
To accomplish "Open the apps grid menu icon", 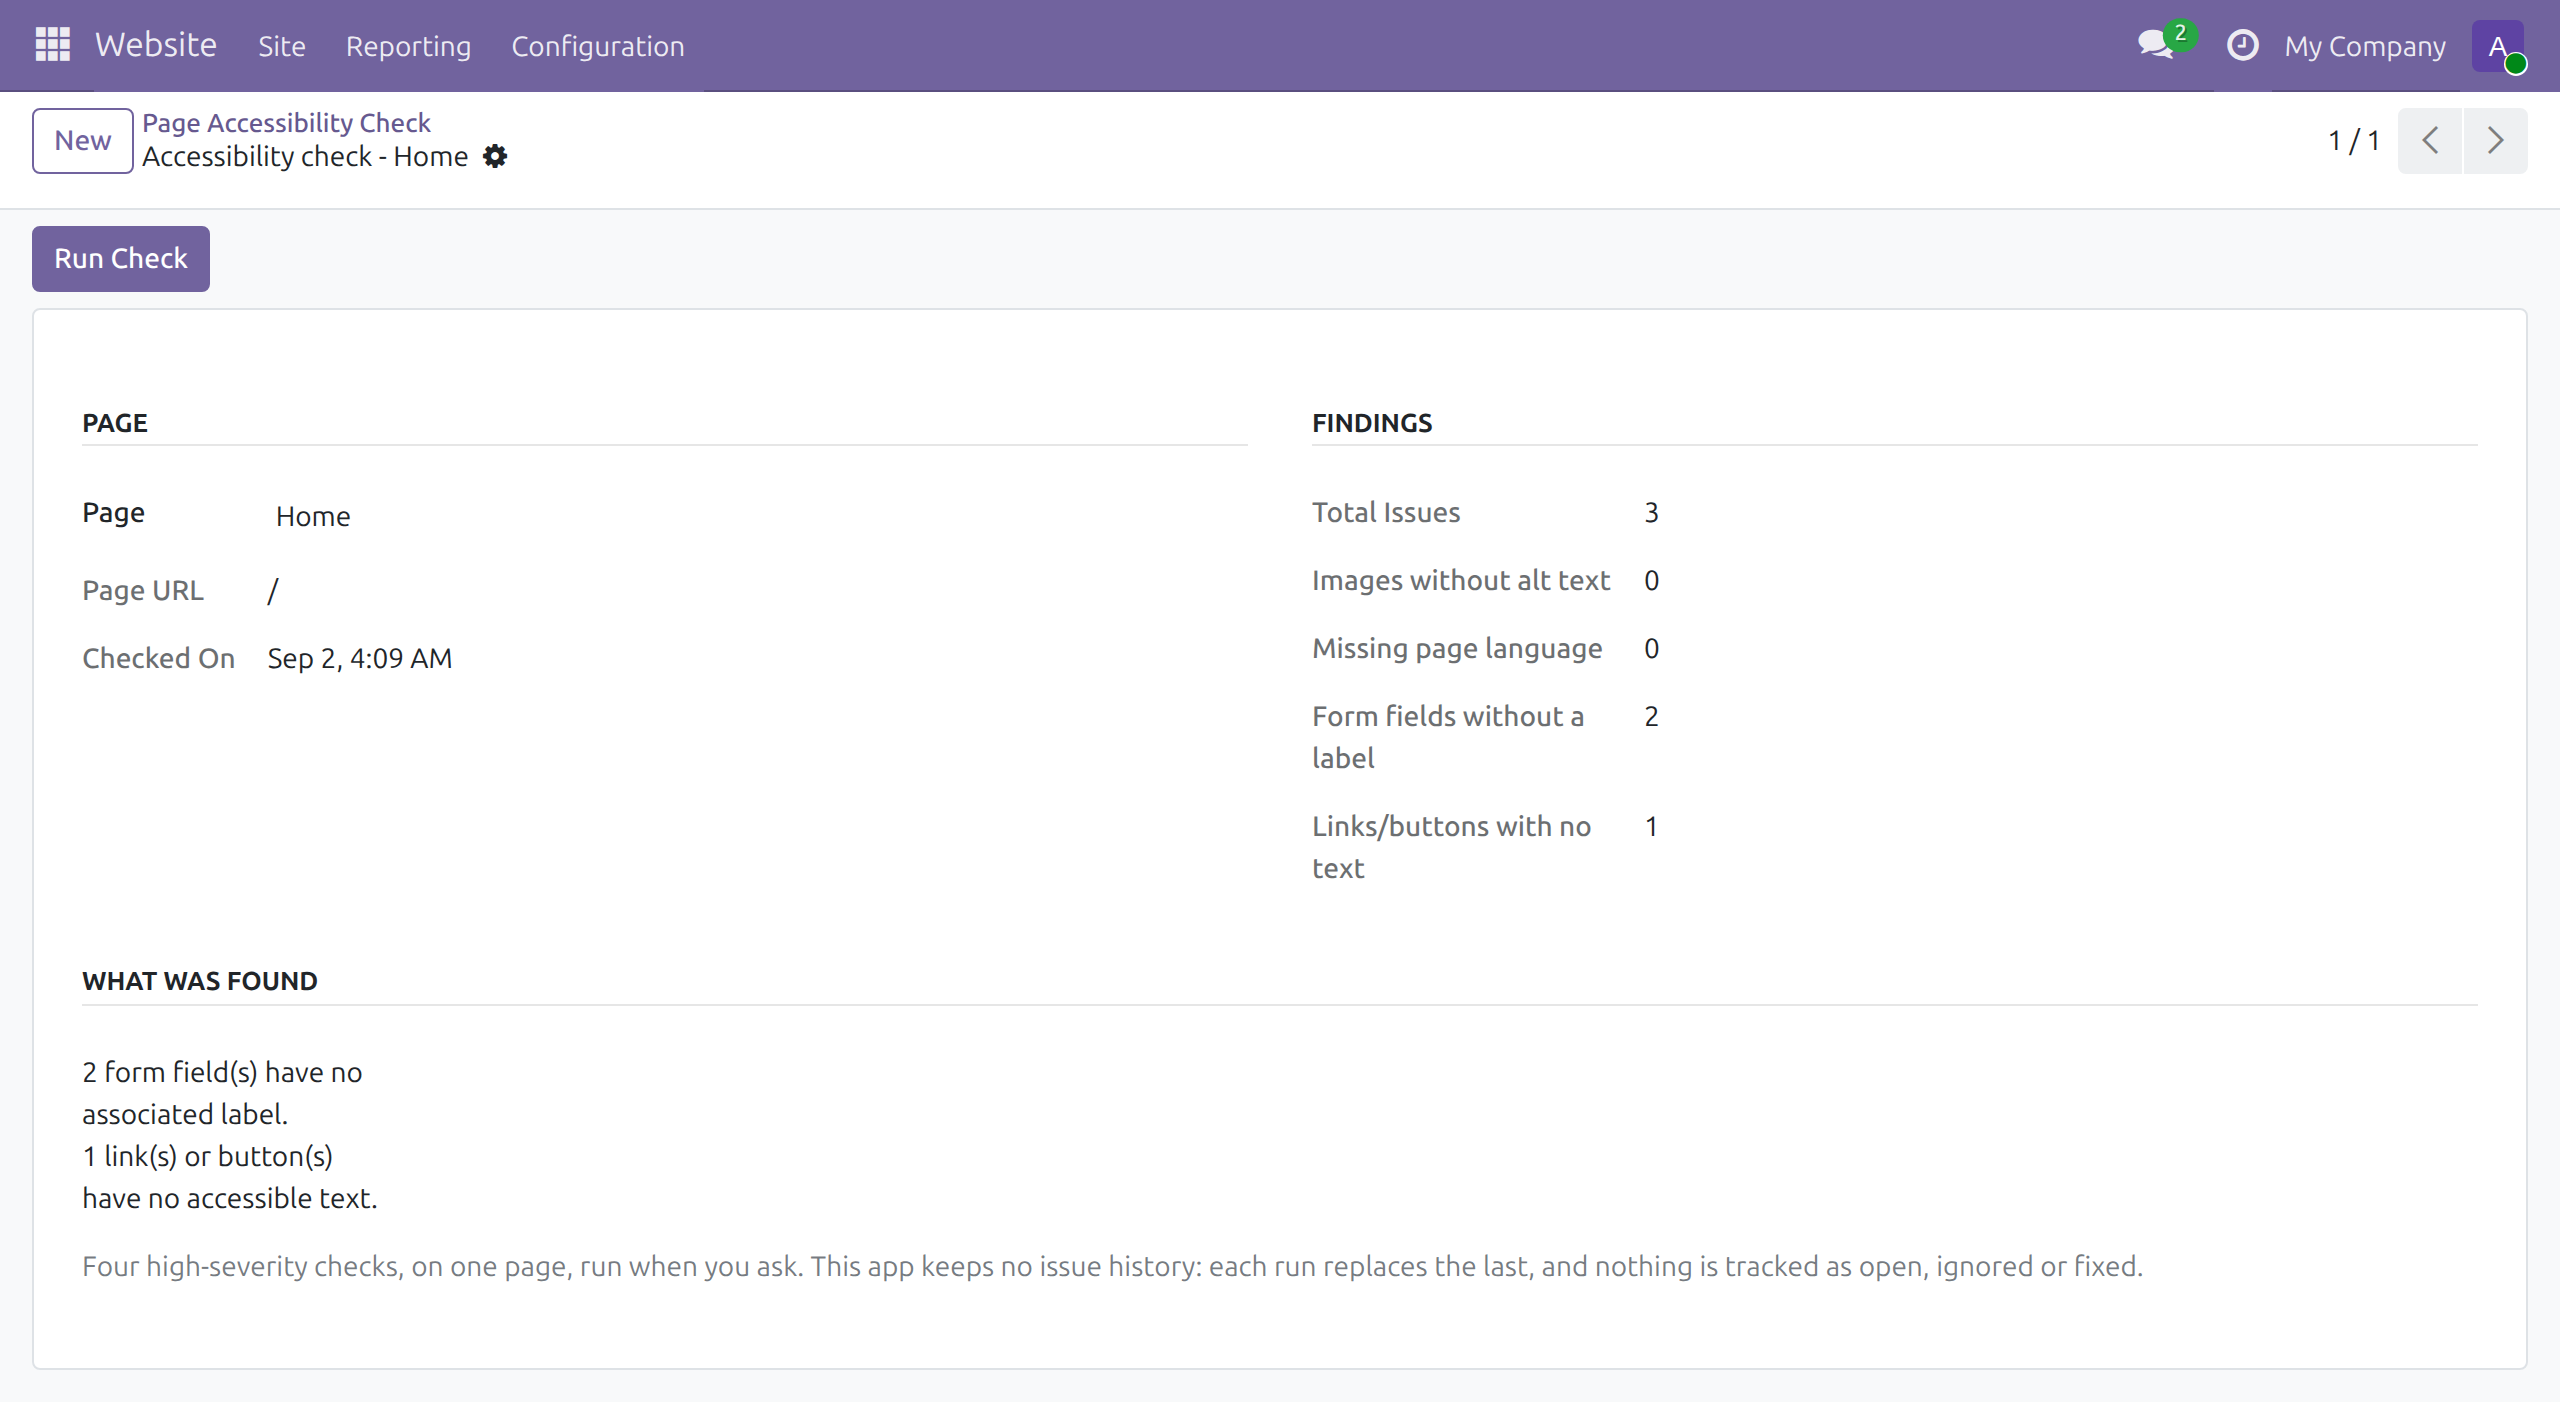I will (x=52, y=45).
